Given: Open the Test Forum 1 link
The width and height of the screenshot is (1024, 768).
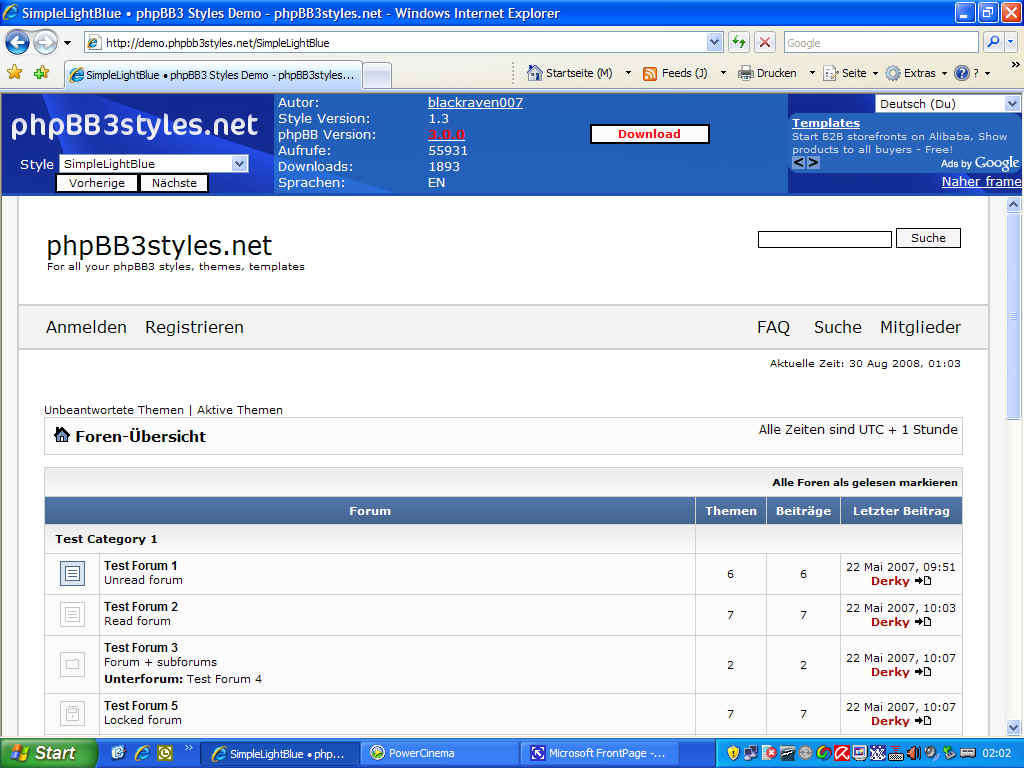Looking at the screenshot, I should pyautogui.click(x=140, y=566).
